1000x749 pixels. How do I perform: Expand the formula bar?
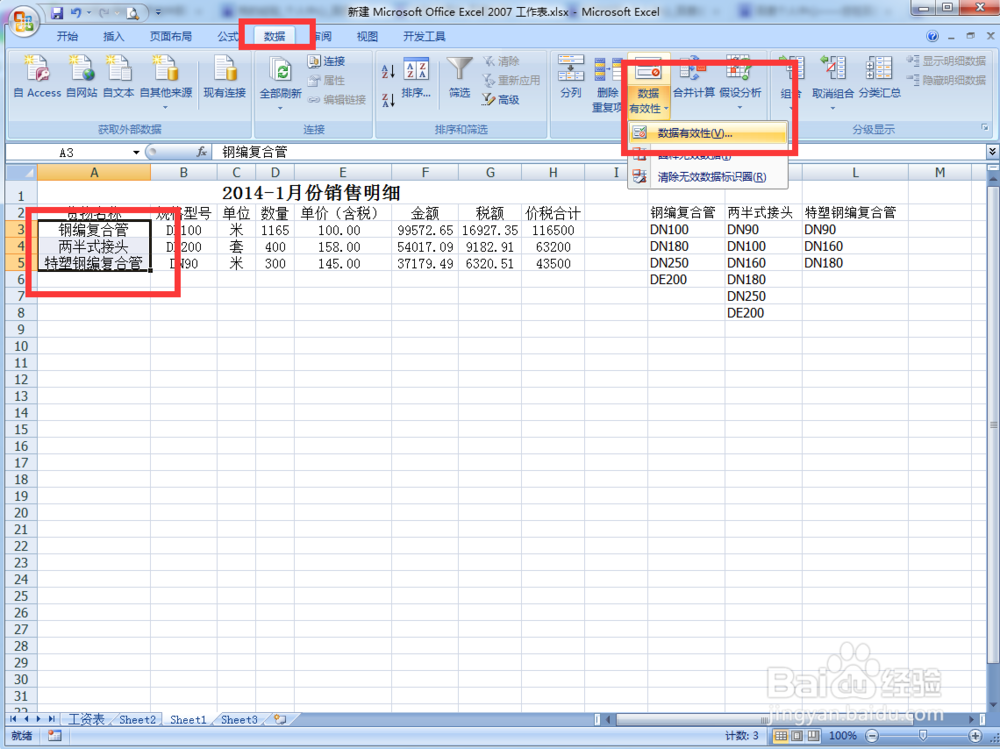(x=992, y=152)
